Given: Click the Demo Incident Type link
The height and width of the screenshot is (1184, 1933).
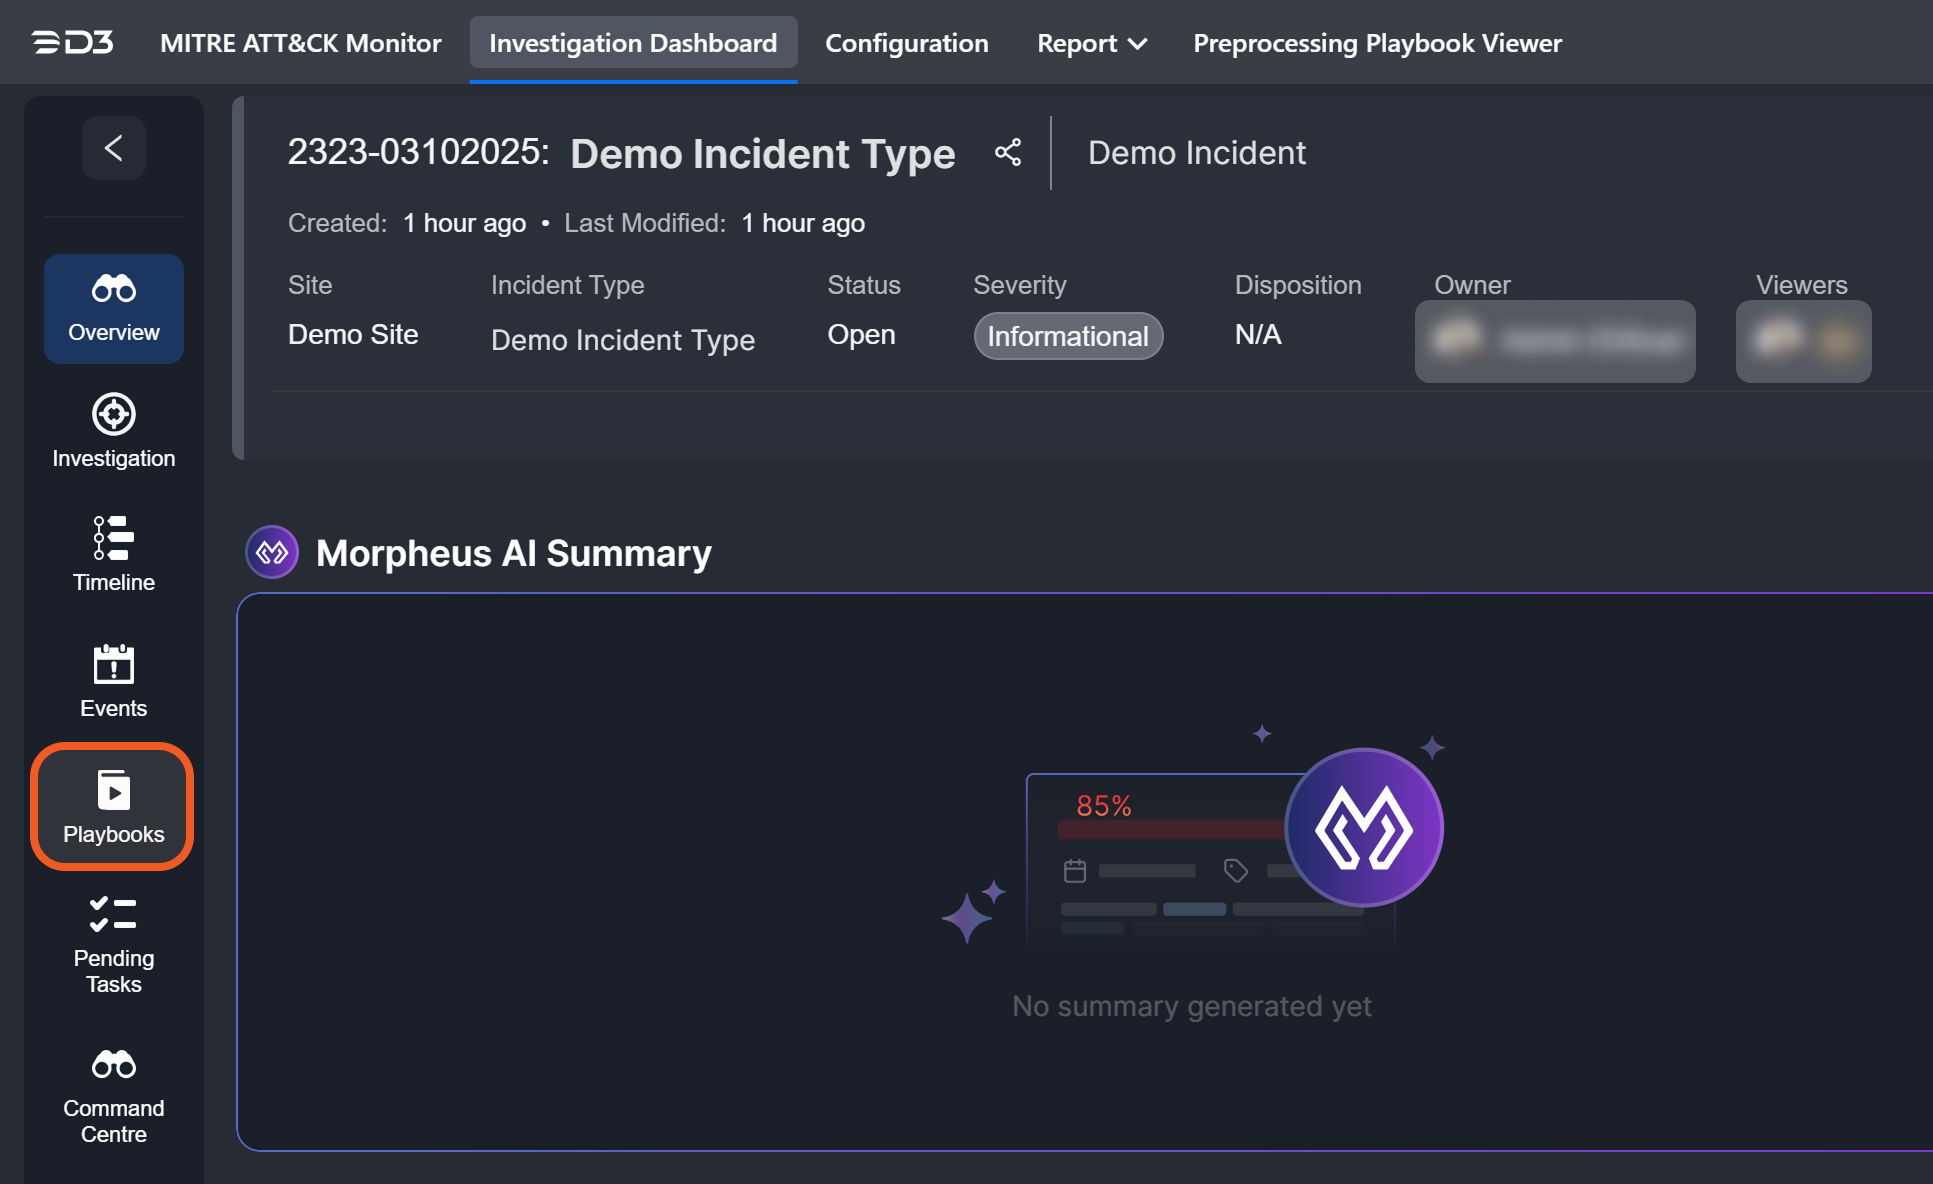Looking at the screenshot, I should point(622,340).
